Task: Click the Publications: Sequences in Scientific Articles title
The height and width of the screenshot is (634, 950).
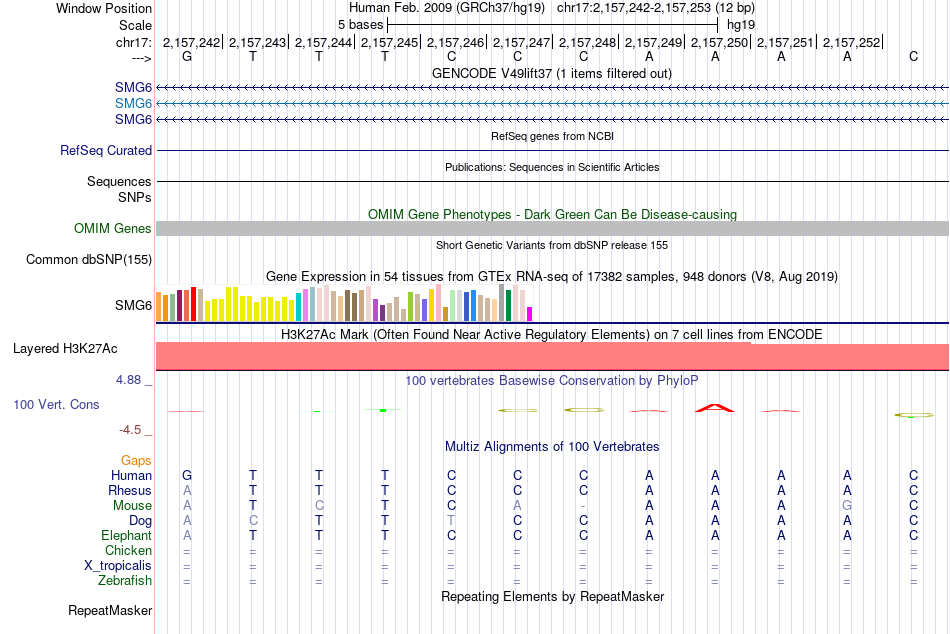Action: pos(552,167)
